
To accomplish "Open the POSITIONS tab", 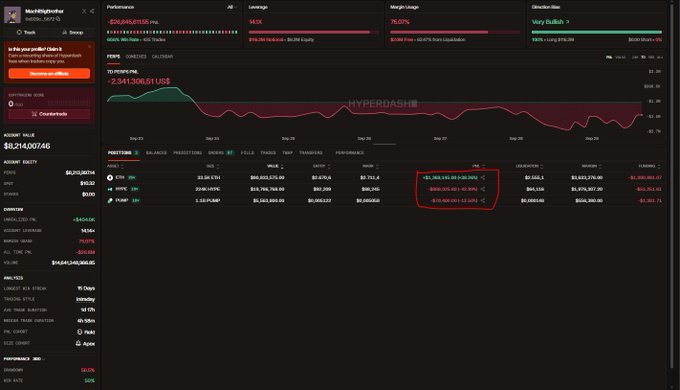I will point(123,153).
